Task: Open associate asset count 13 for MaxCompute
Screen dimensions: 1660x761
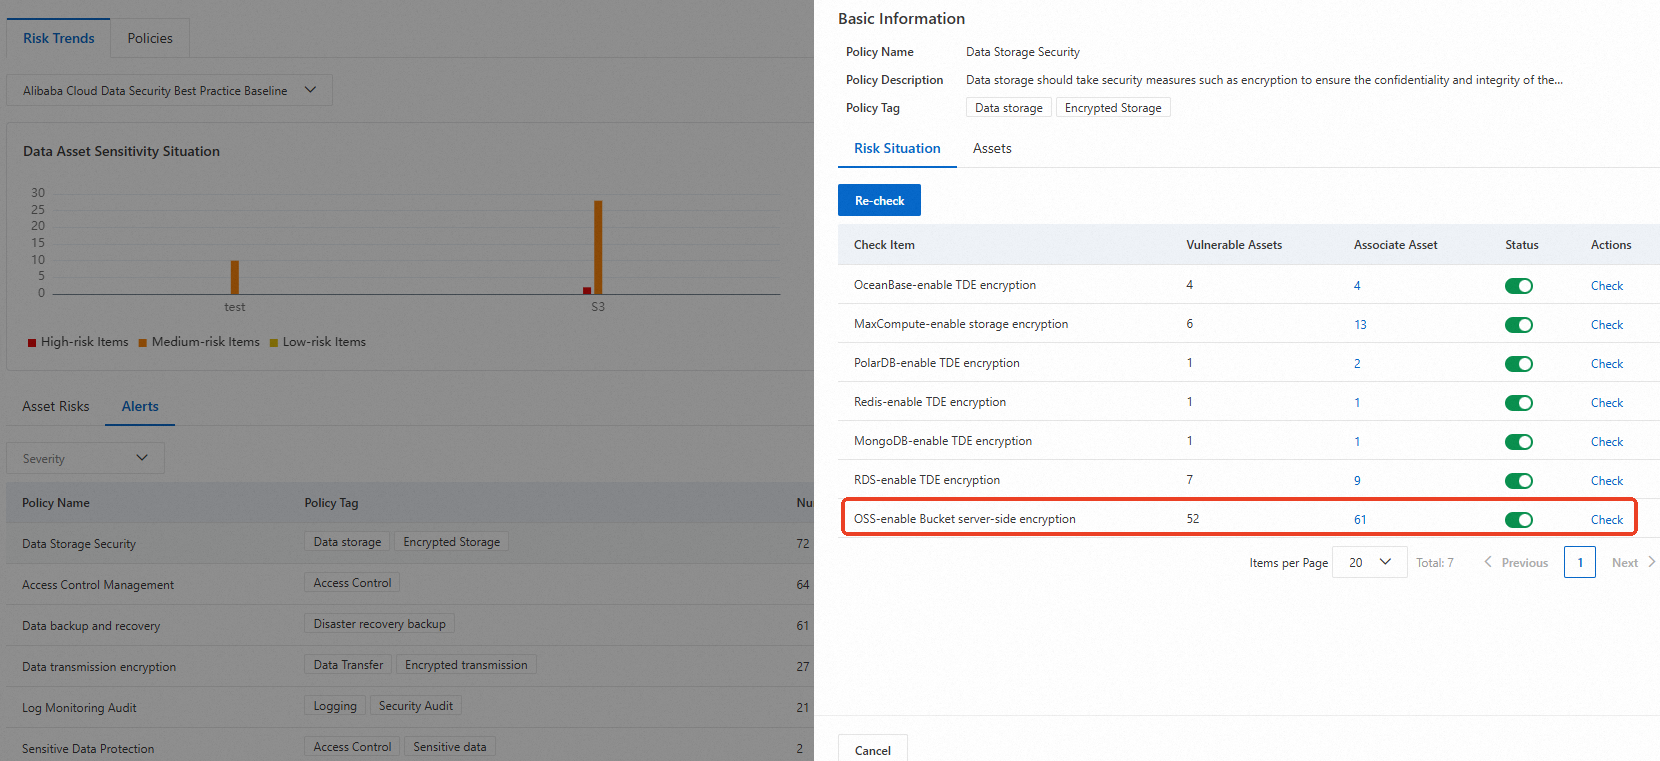Action: [x=1360, y=325]
